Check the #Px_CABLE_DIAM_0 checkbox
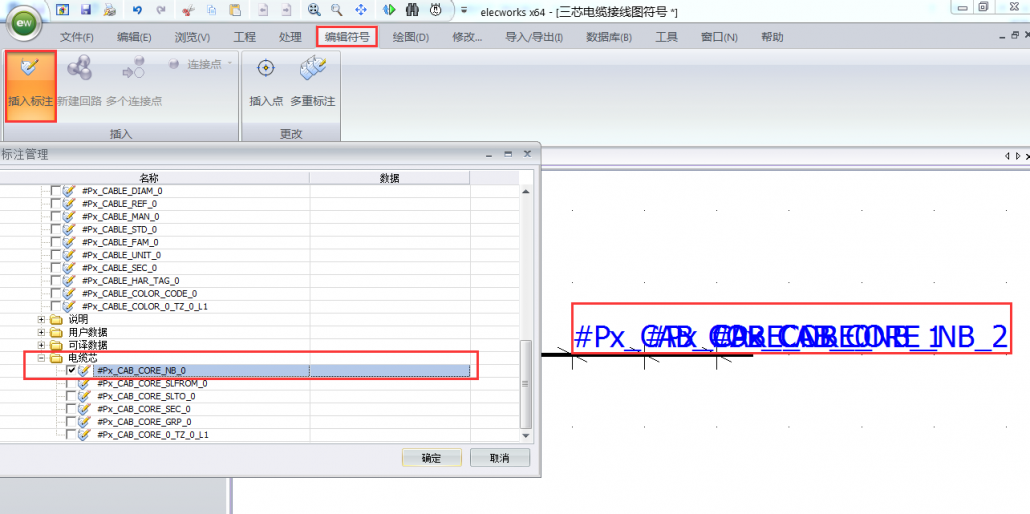Image resolution: width=1030 pixels, height=514 pixels. 55,191
